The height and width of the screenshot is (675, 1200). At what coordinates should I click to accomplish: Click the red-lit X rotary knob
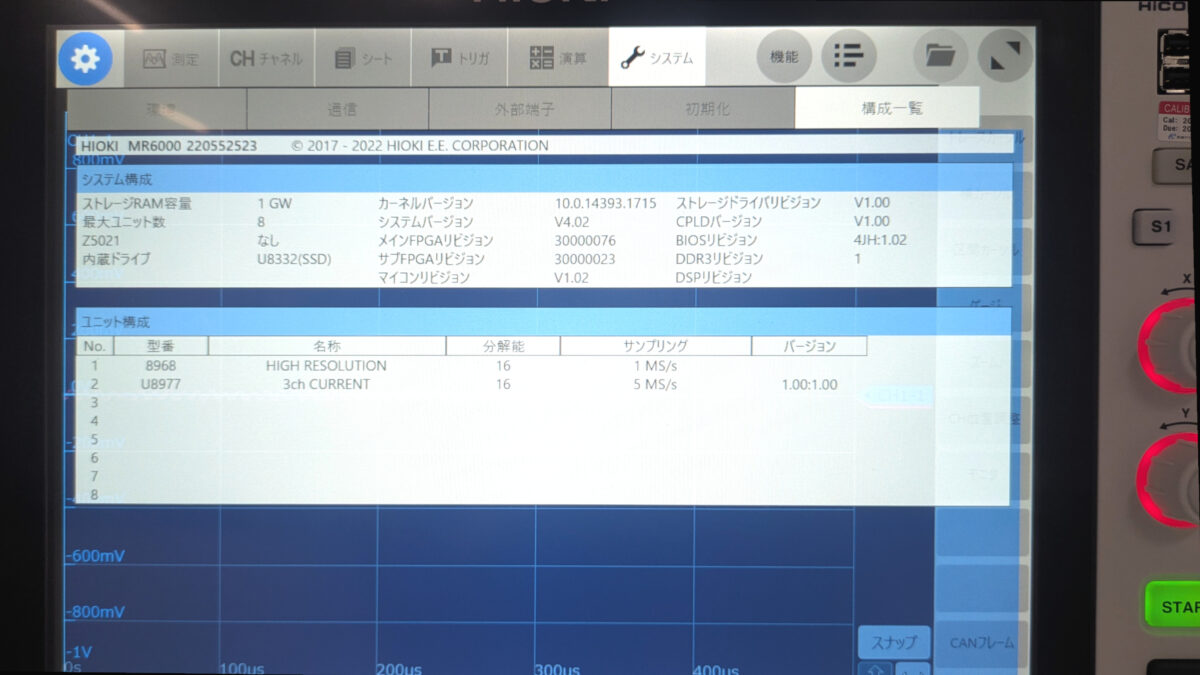[x=1169, y=344]
